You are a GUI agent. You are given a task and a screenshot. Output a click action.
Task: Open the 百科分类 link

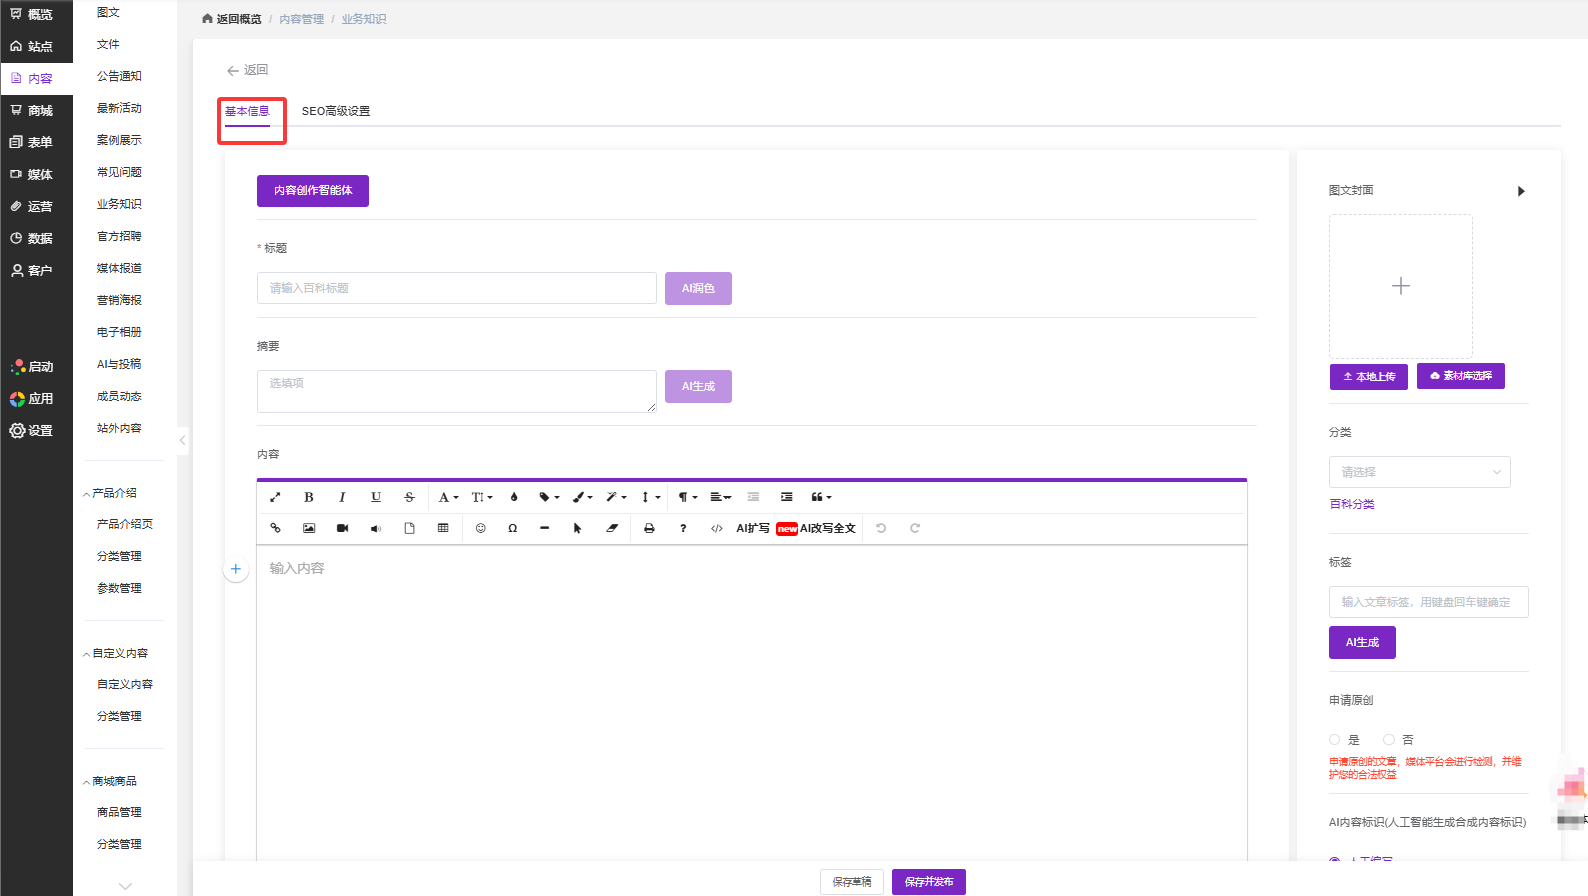tap(1352, 504)
